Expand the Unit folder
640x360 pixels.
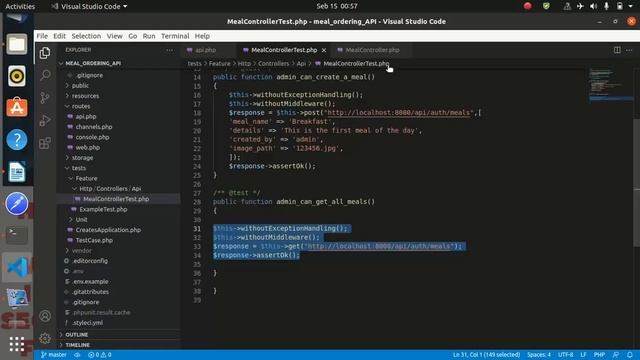pos(81,220)
